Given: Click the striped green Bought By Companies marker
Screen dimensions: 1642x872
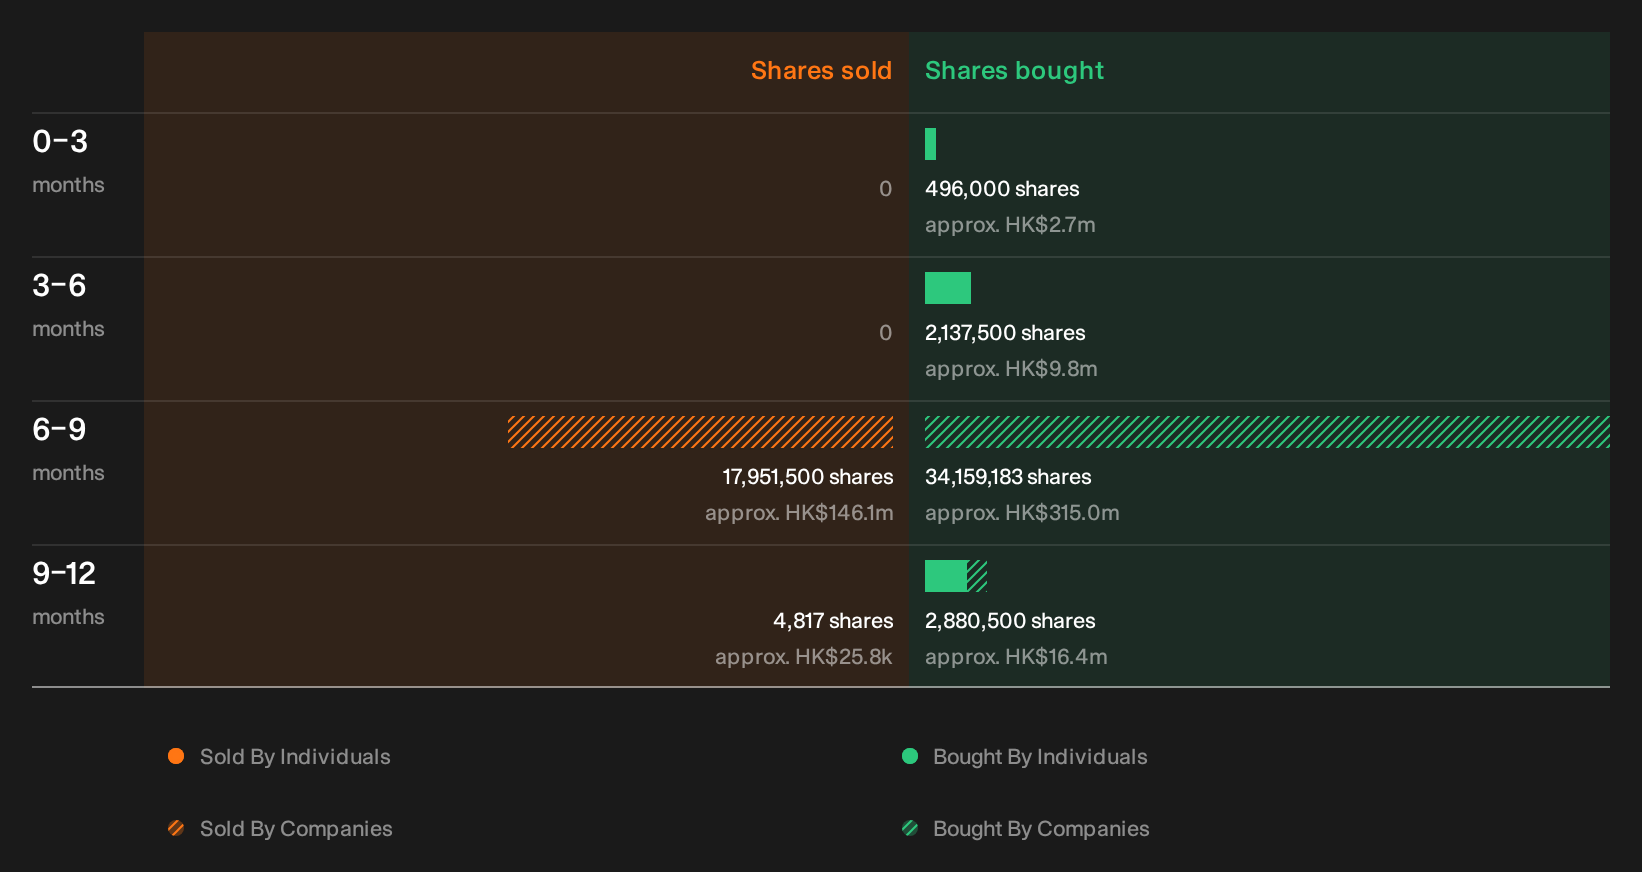Looking at the screenshot, I should pyautogui.click(x=910, y=828).
